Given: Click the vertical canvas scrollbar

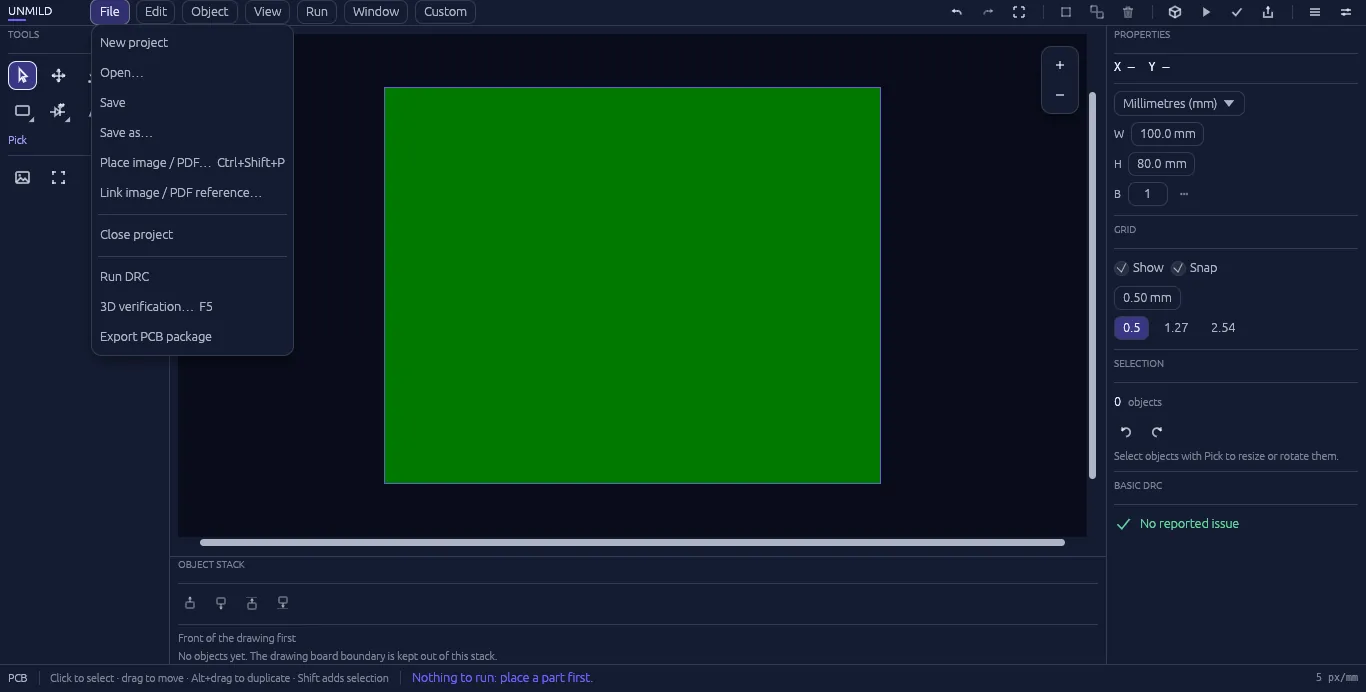Looking at the screenshot, I should 1092,286.
